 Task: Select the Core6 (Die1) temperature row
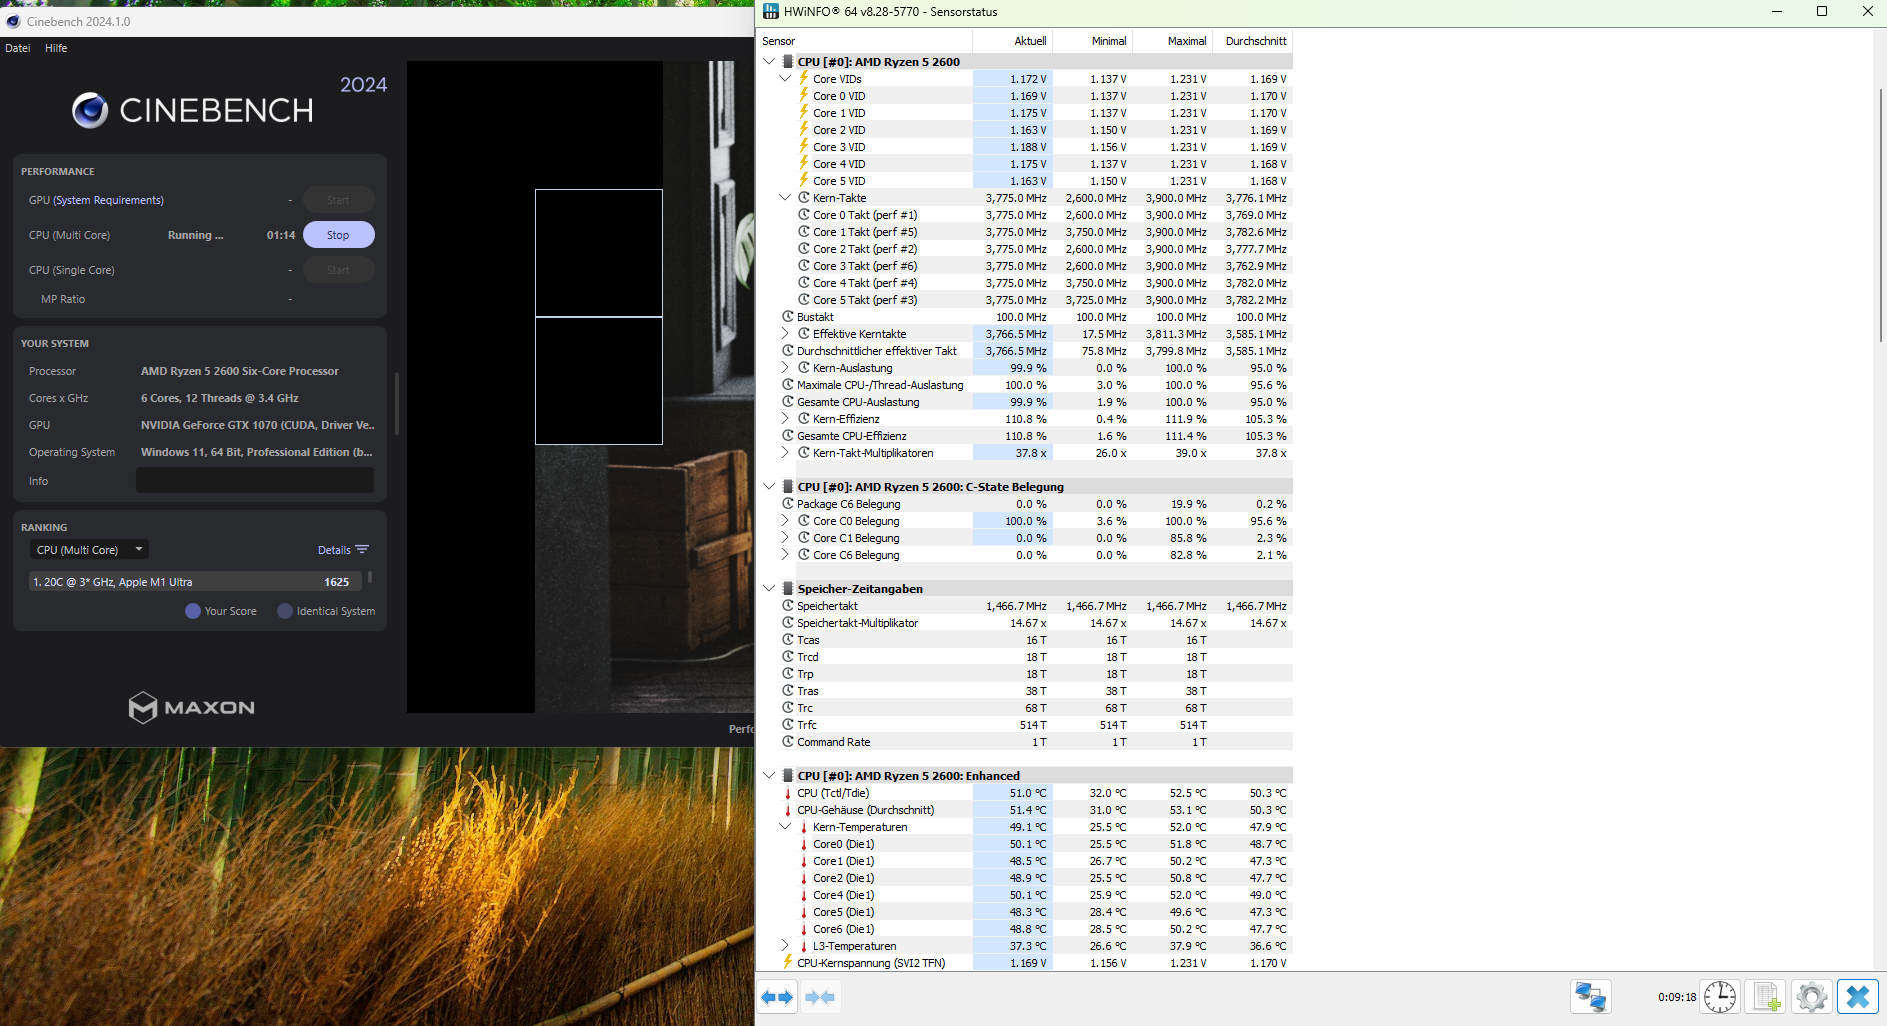(x=1025, y=929)
